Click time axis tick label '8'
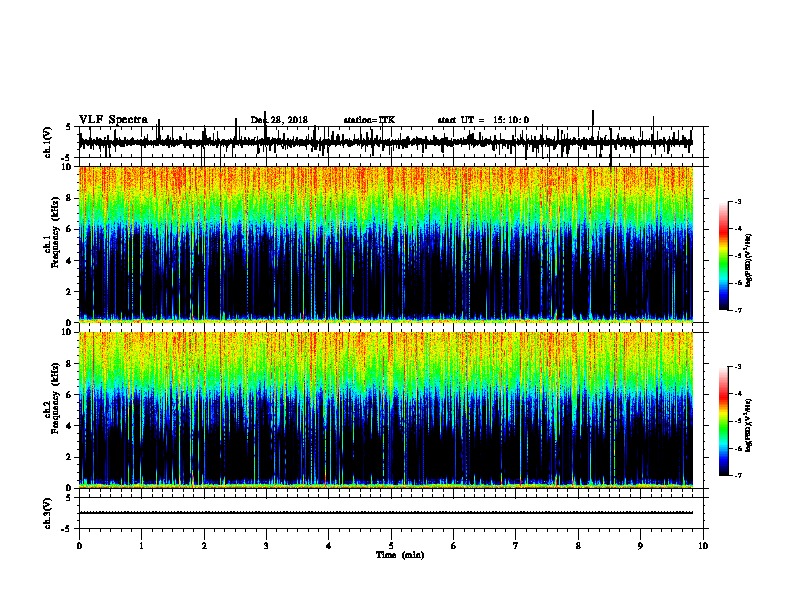The image size is (792, 612). 578,546
